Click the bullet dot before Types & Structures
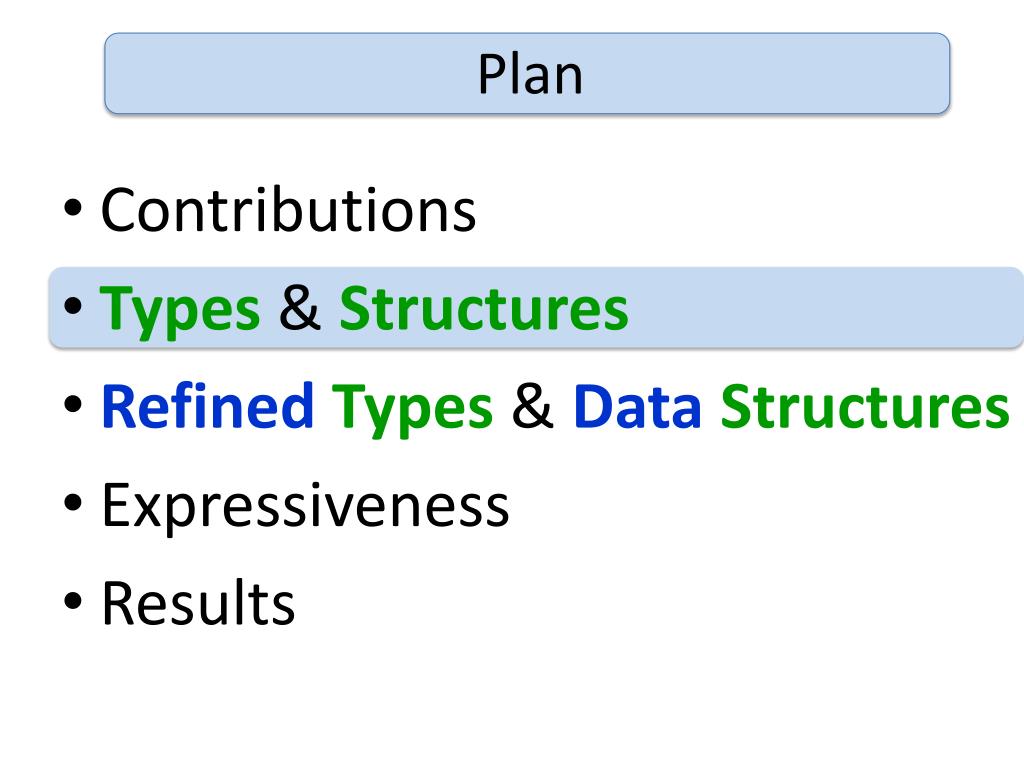Viewport: 1024px width, 768px height. click(73, 306)
